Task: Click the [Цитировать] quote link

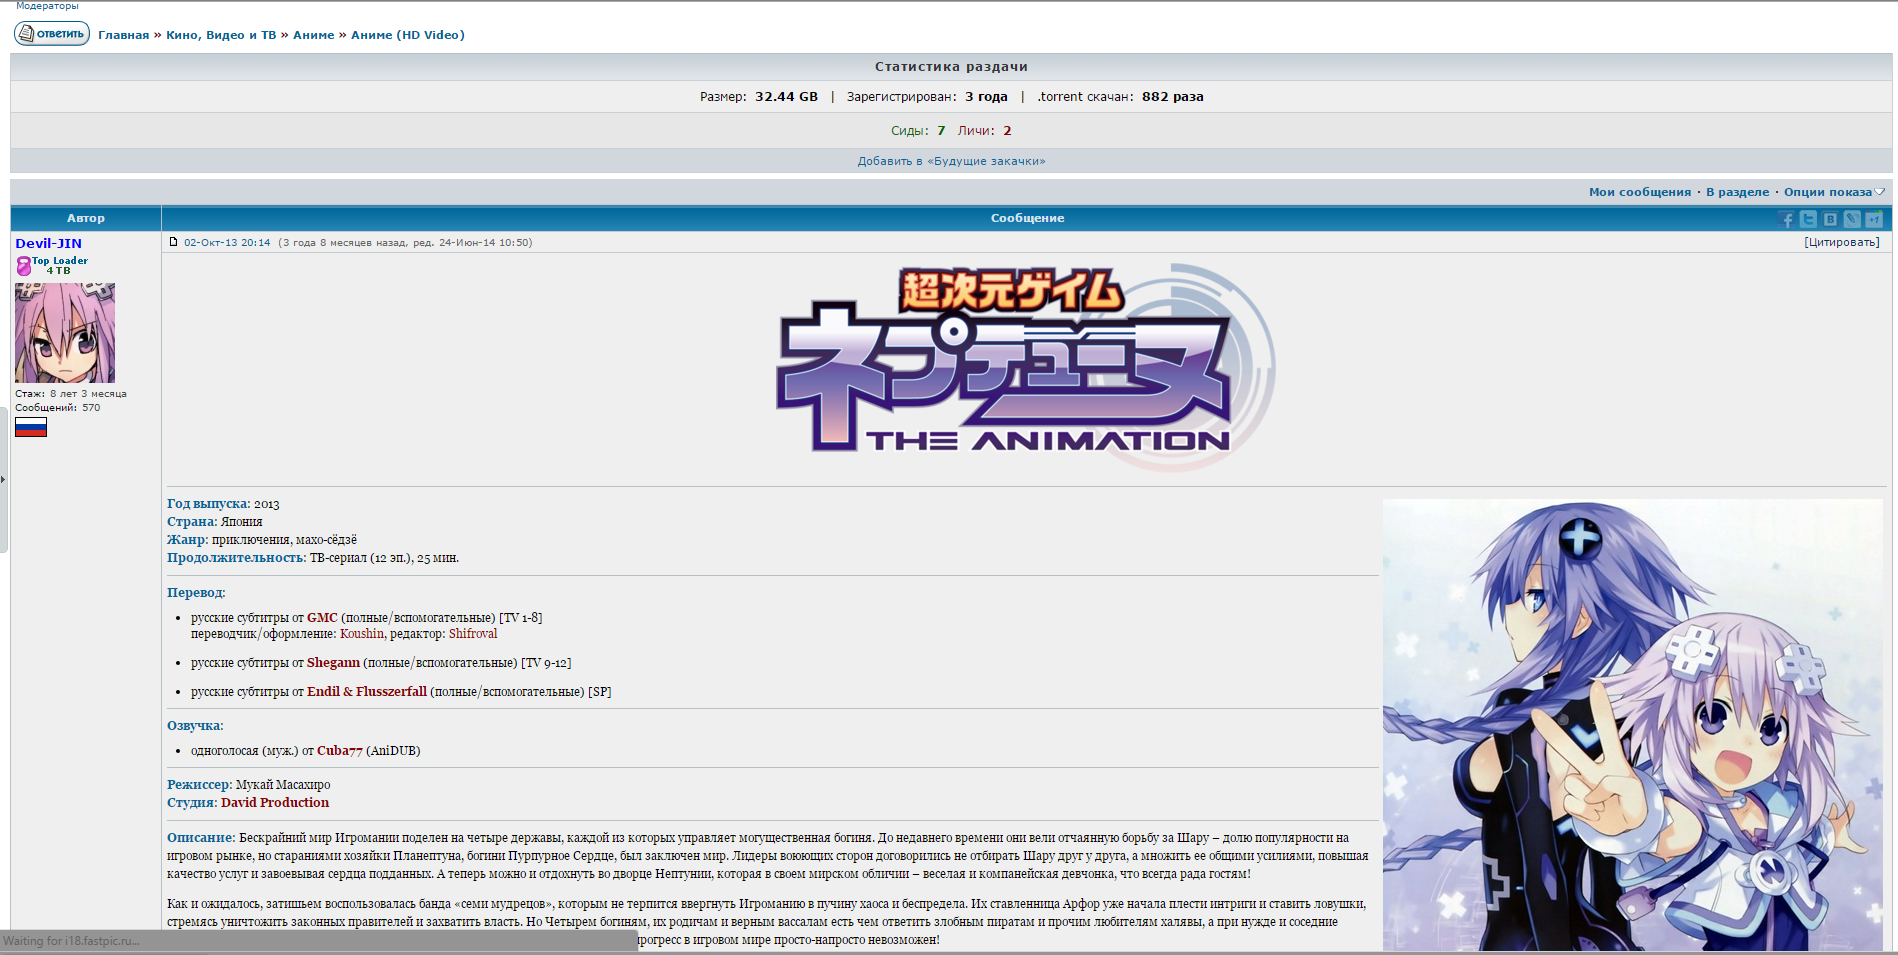Action: [x=1841, y=242]
